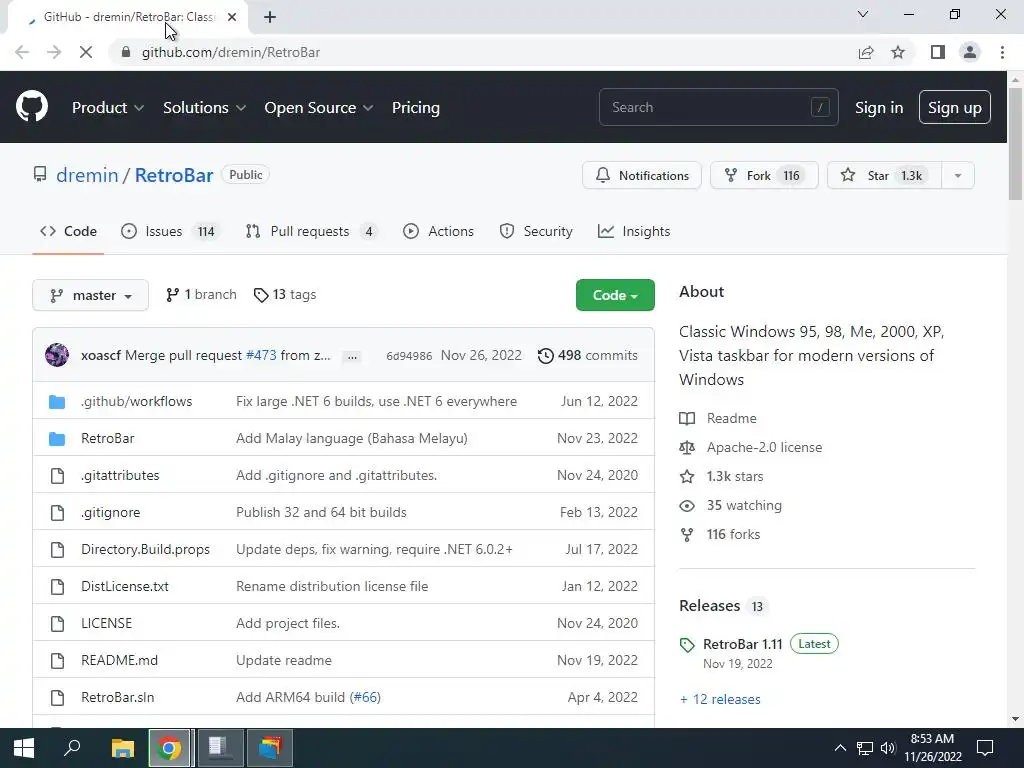Expand the Product dropdown menu
The width and height of the screenshot is (1024, 768).
(x=108, y=108)
